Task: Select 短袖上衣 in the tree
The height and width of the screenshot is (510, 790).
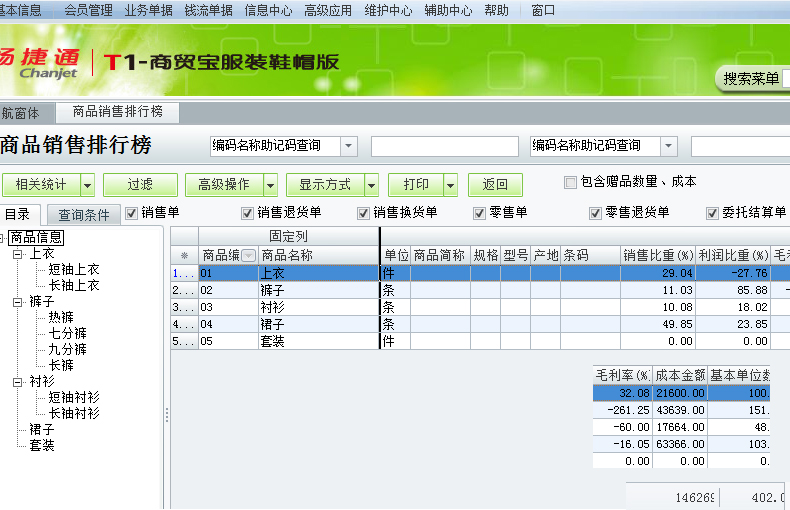Action: pos(74,270)
